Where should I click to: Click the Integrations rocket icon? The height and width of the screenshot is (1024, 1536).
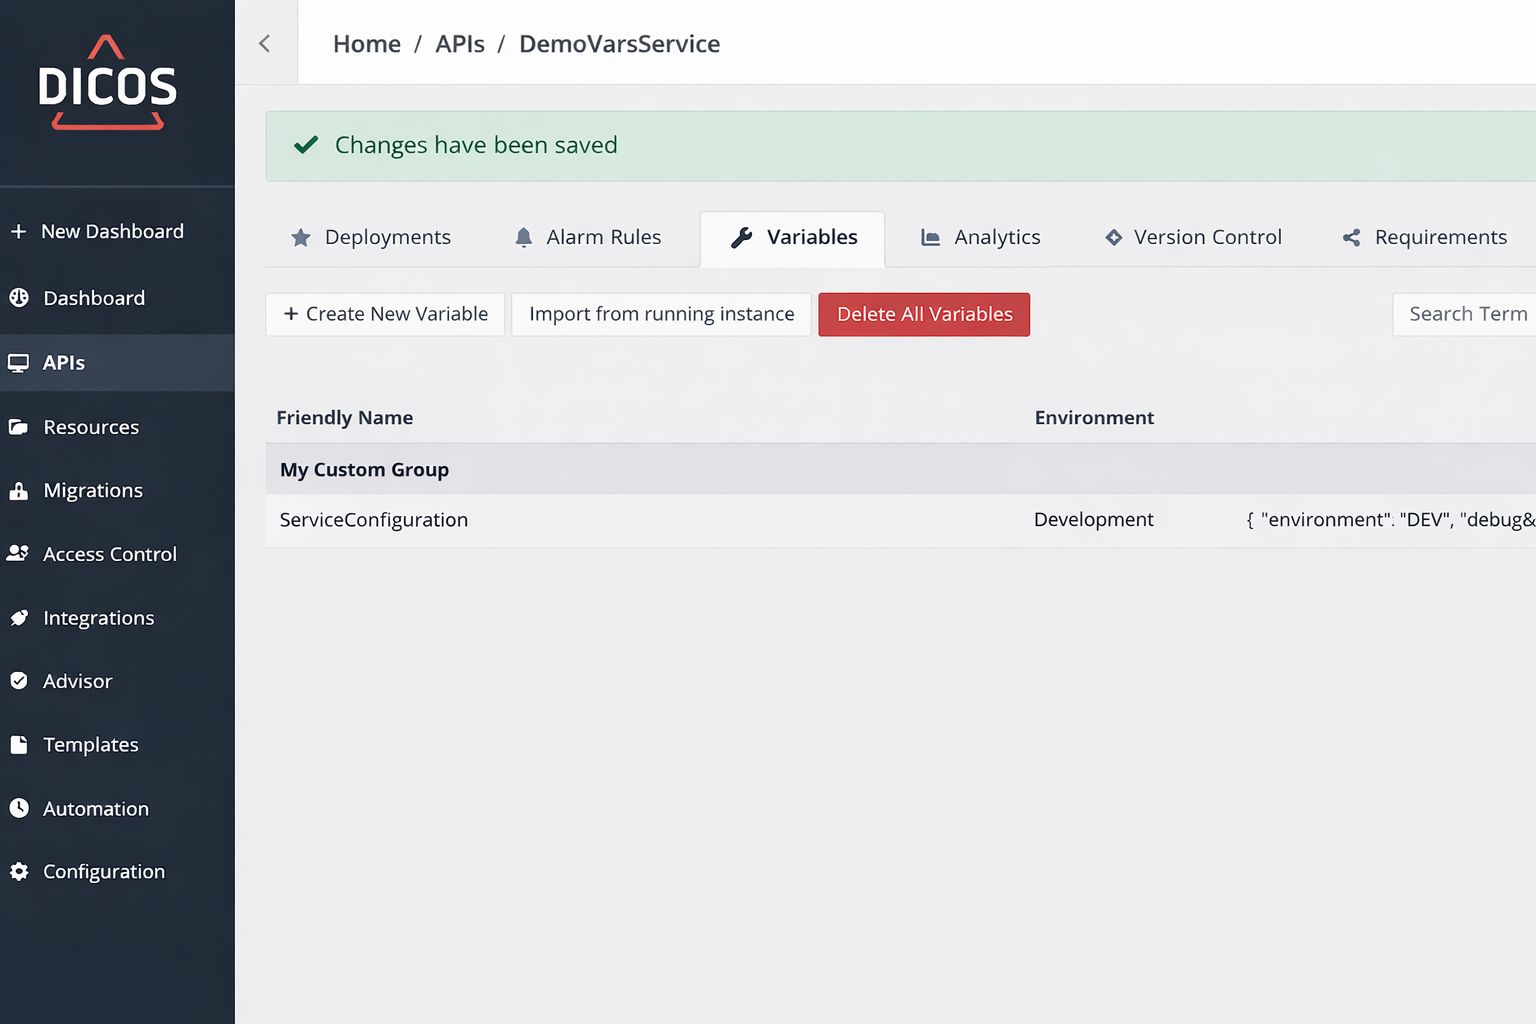pos(19,618)
